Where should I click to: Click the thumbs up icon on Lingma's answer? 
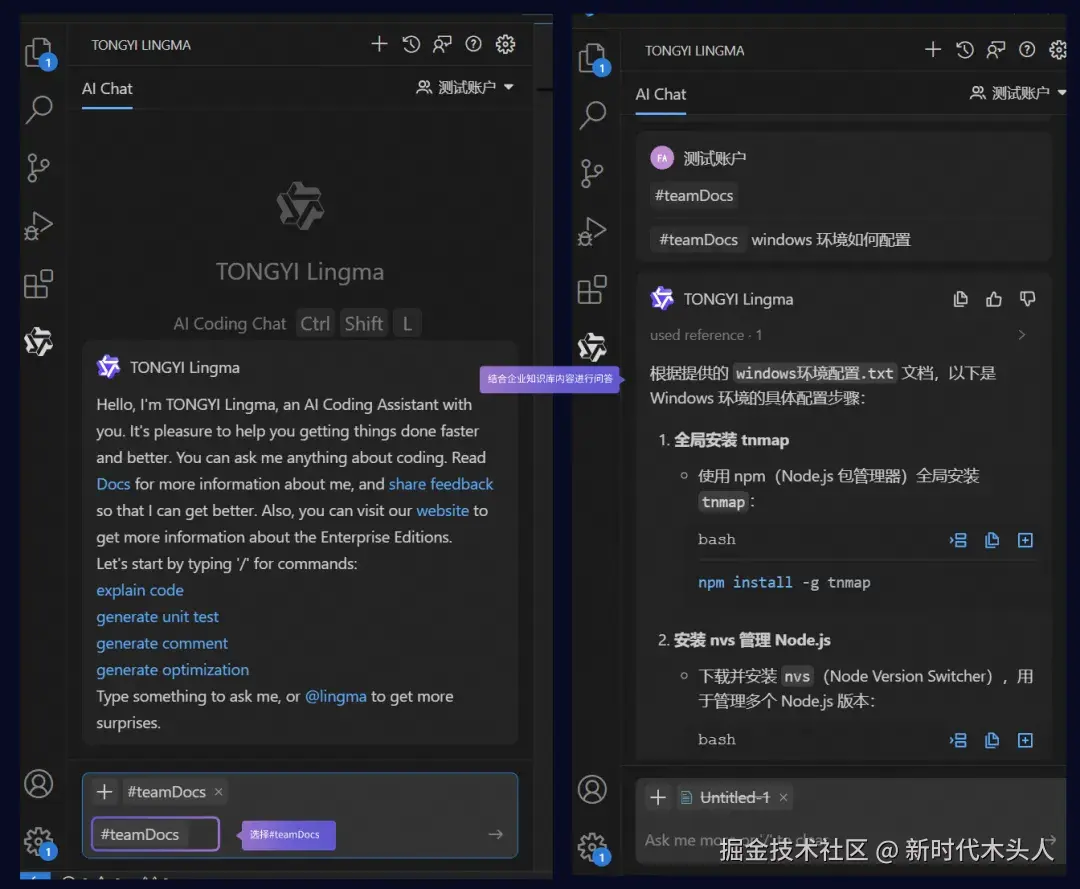pos(993,299)
